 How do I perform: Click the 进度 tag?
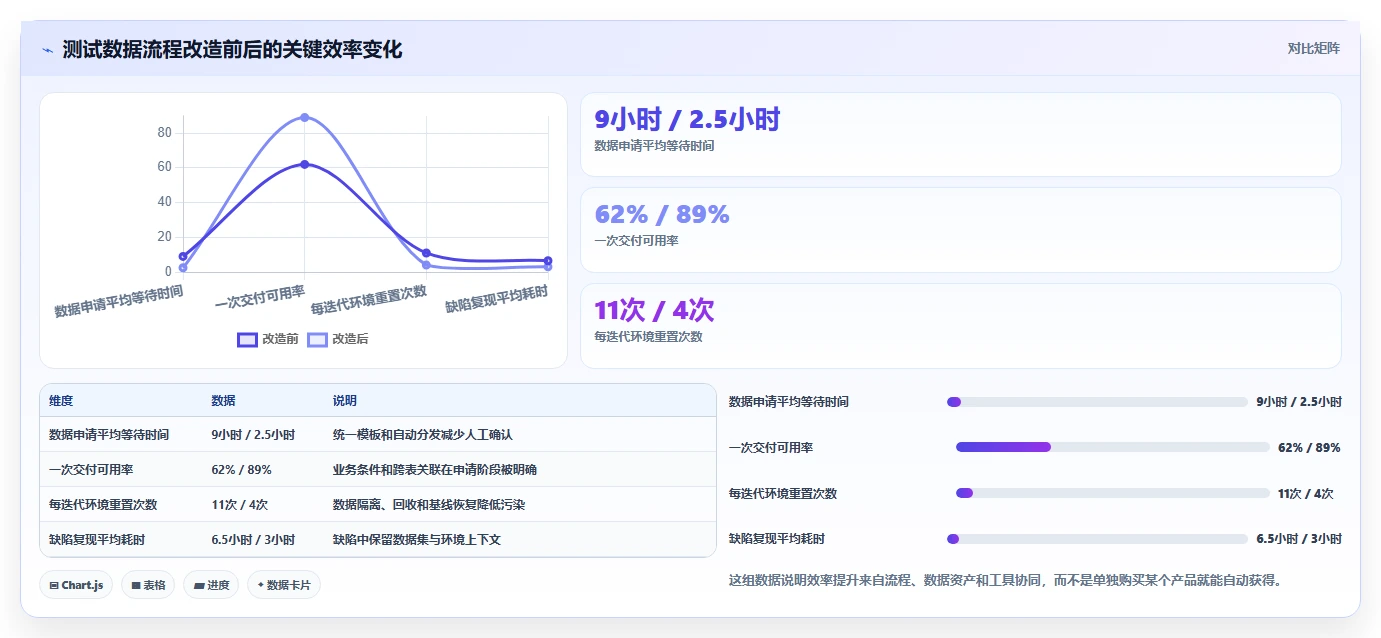[211, 585]
